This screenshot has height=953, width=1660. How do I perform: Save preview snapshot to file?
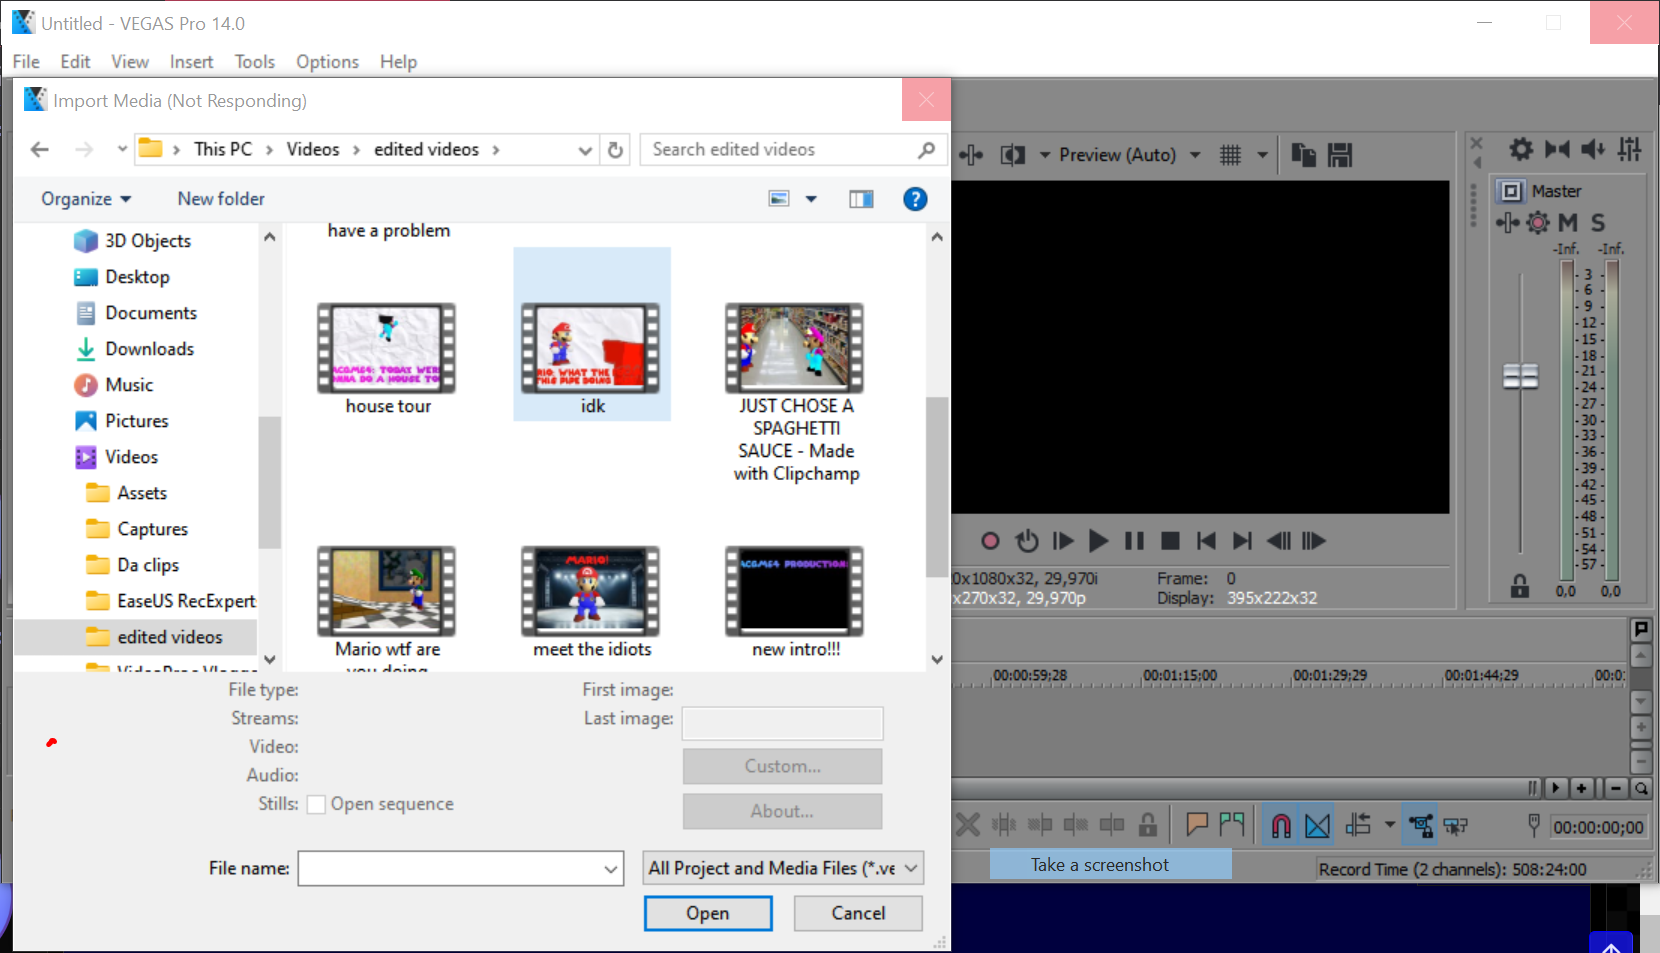click(x=1340, y=154)
